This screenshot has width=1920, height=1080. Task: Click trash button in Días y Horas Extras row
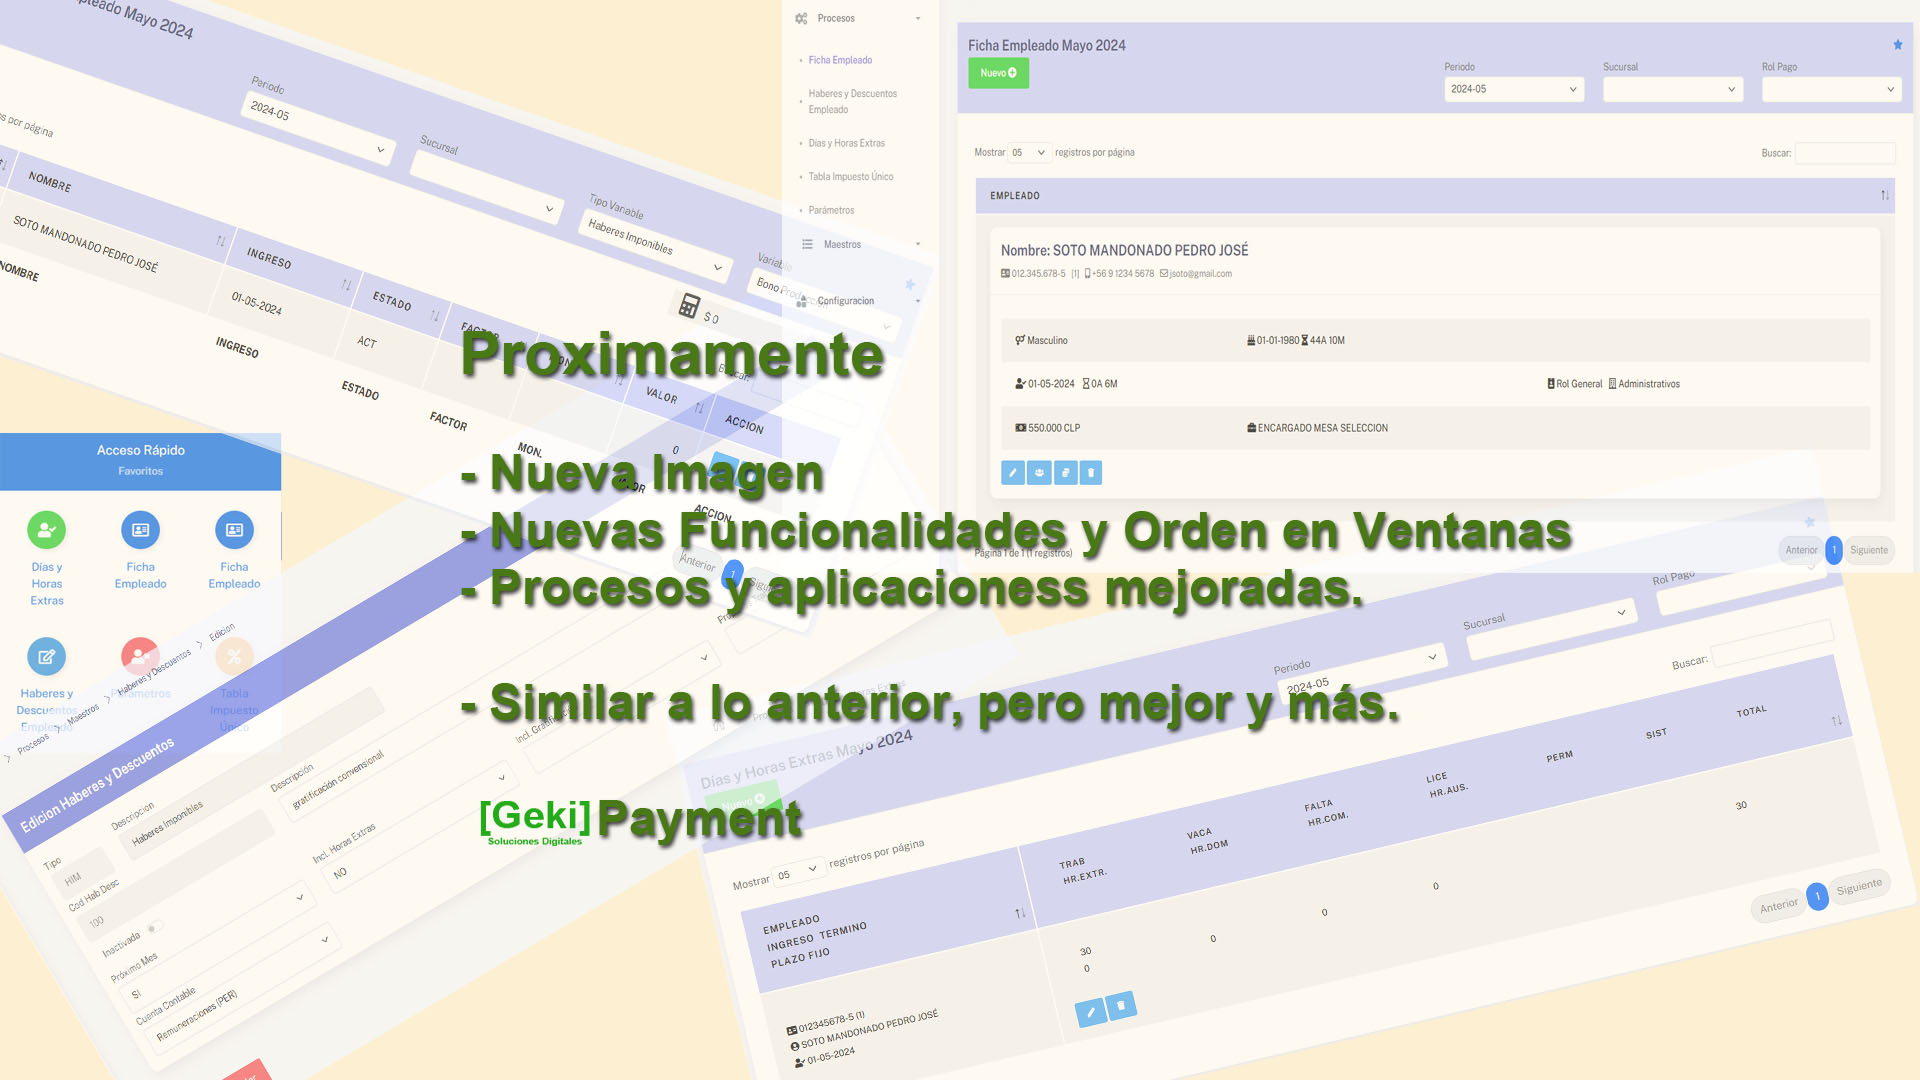pos(1121,1005)
